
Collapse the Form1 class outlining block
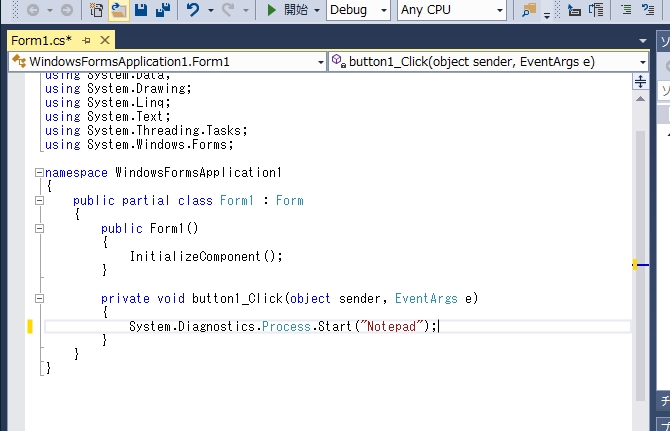click(x=38, y=200)
